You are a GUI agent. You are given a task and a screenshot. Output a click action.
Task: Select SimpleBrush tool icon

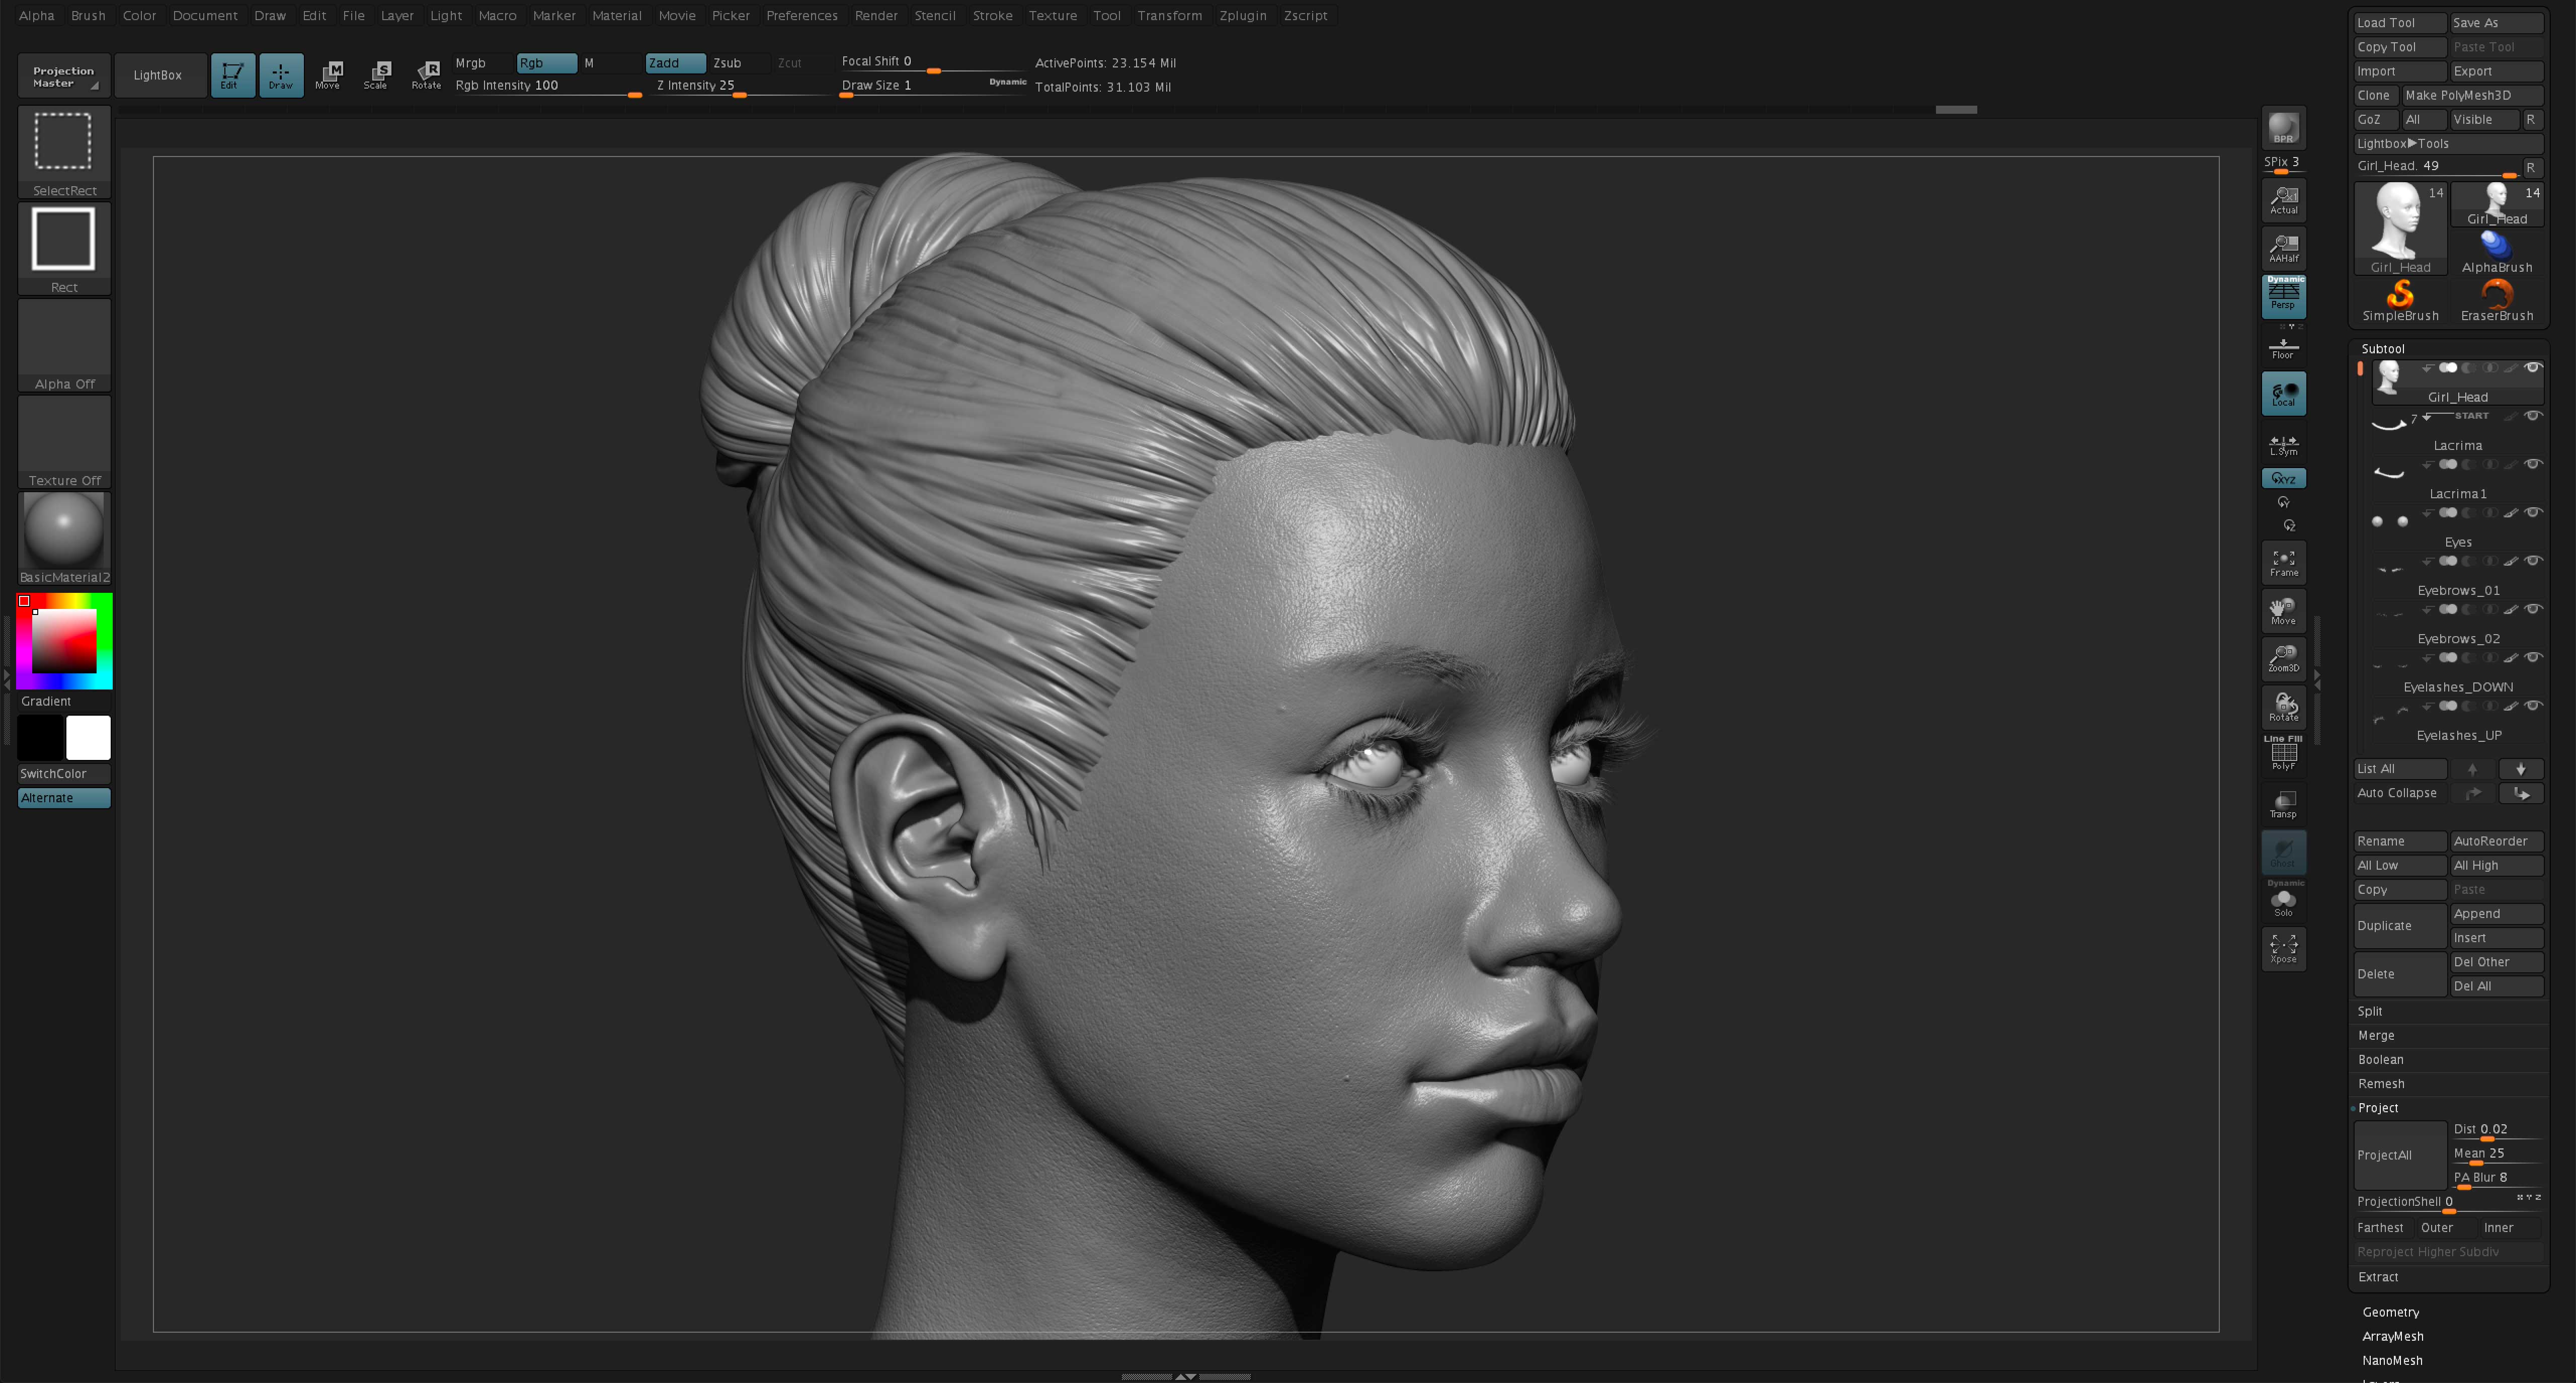coord(2400,299)
